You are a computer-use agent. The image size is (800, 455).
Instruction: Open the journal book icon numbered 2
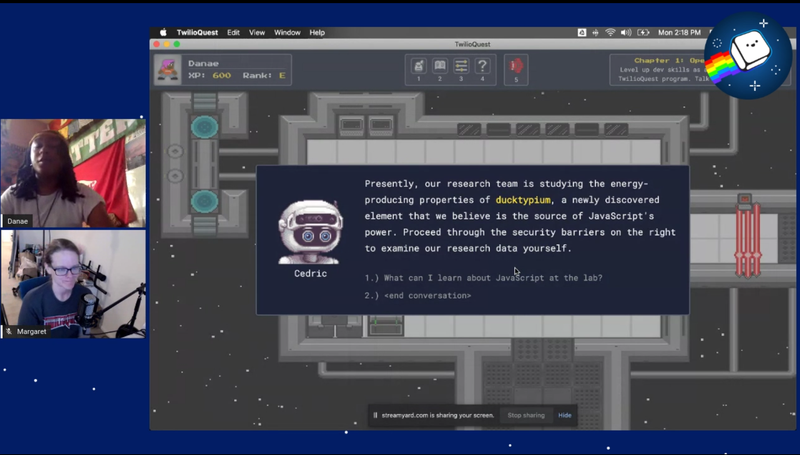click(x=440, y=66)
